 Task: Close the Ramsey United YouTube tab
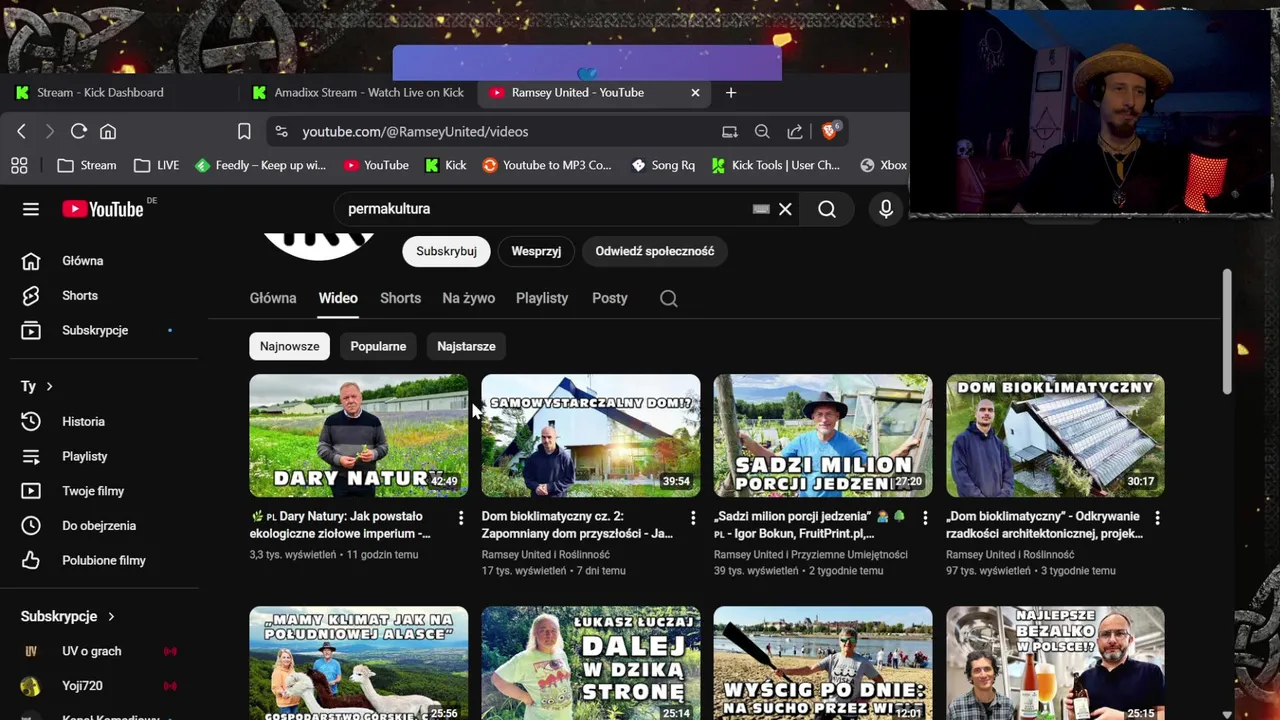click(x=695, y=92)
